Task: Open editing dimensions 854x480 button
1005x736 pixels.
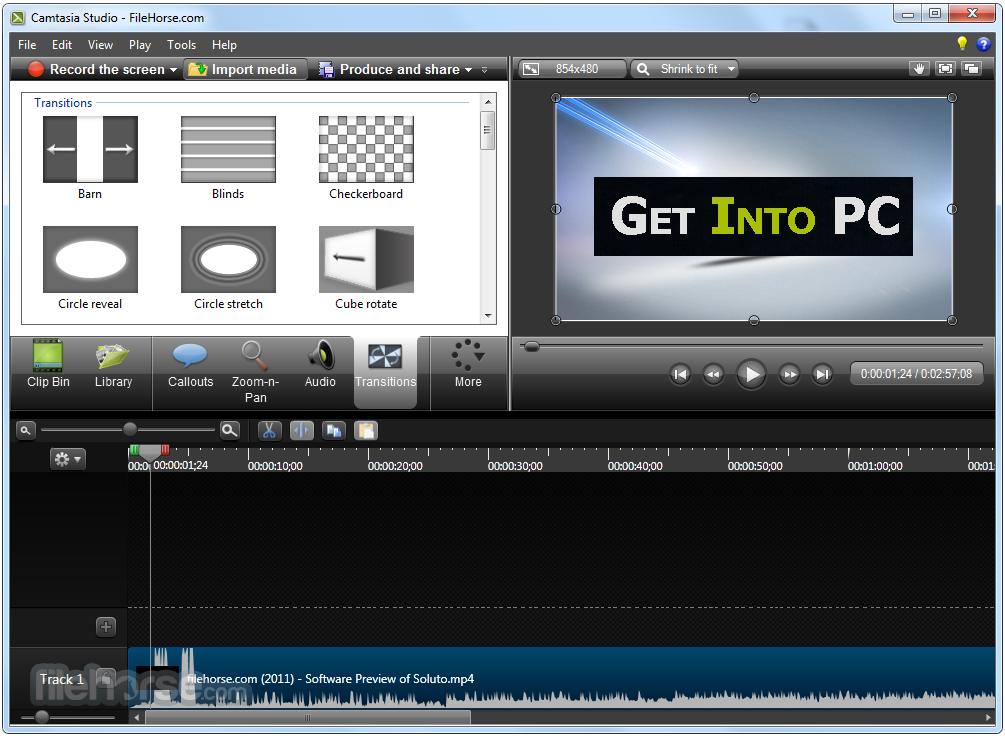Action: click(572, 69)
